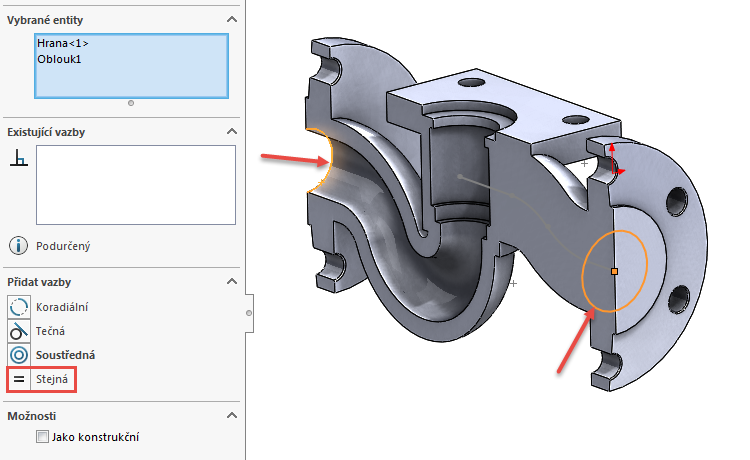Screen dimensions: 750x460
Task: Click the selected entities box resize handle
Action: tap(131, 103)
